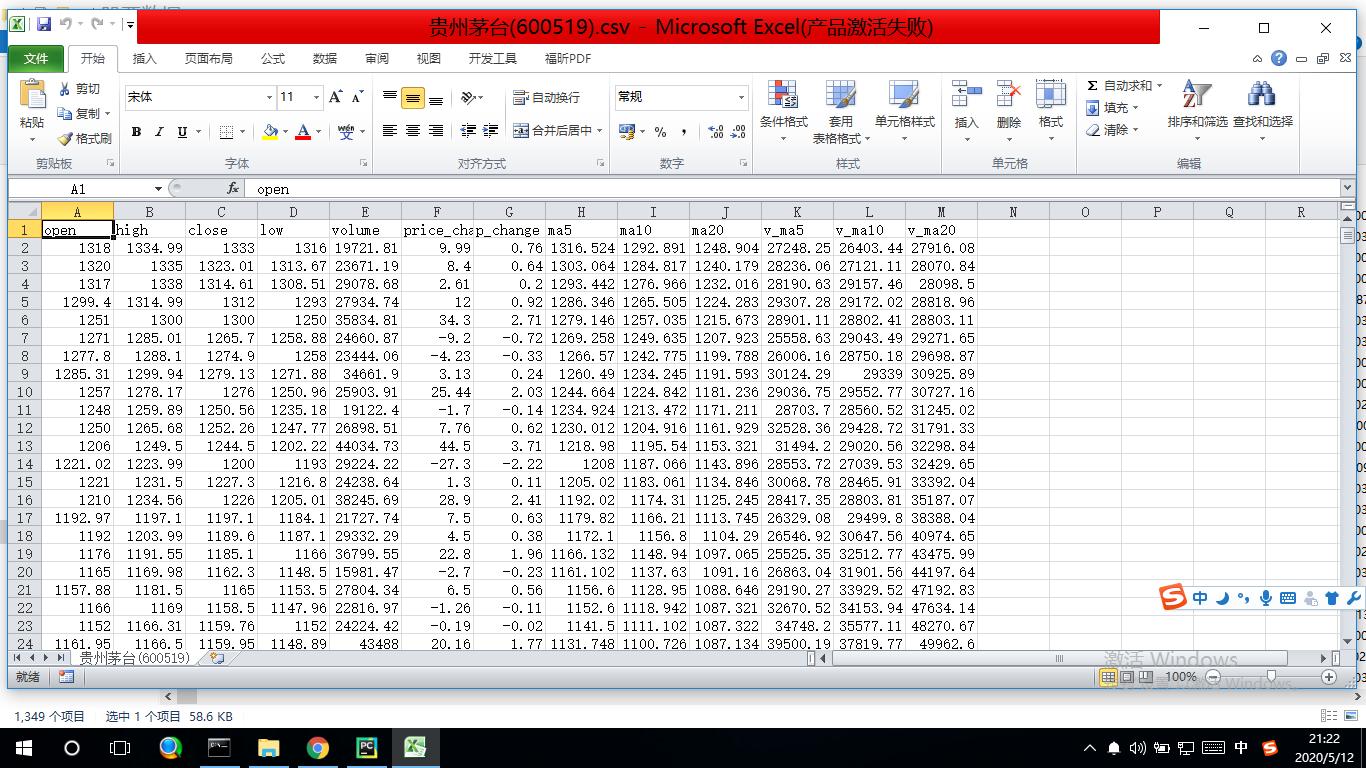Click the percent style button
This screenshot has height=768, width=1366.
[x=660, y=132]
